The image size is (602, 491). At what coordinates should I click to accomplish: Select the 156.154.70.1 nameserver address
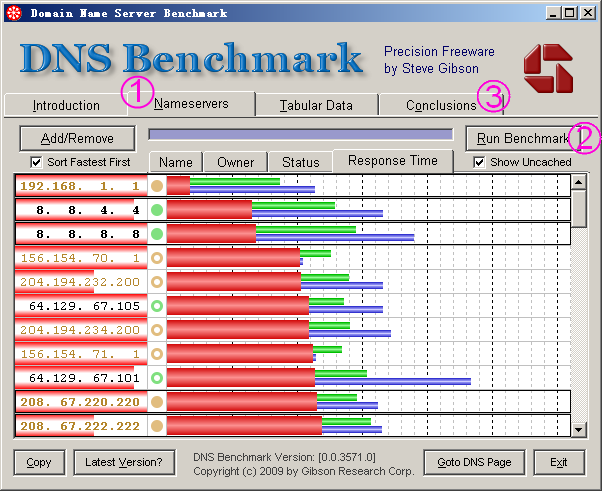point(81,258)
